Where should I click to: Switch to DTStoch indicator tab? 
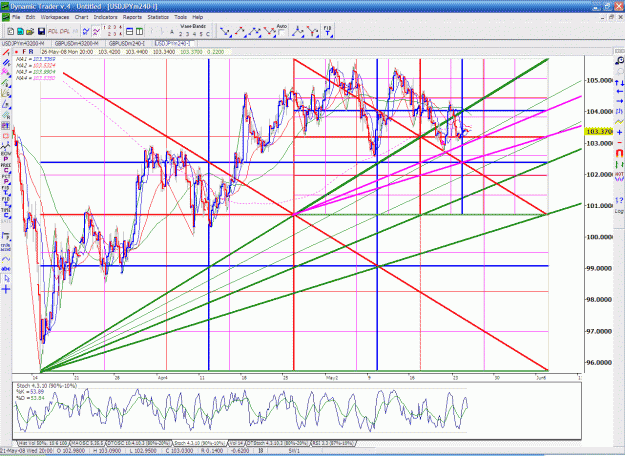pos(278,443)
